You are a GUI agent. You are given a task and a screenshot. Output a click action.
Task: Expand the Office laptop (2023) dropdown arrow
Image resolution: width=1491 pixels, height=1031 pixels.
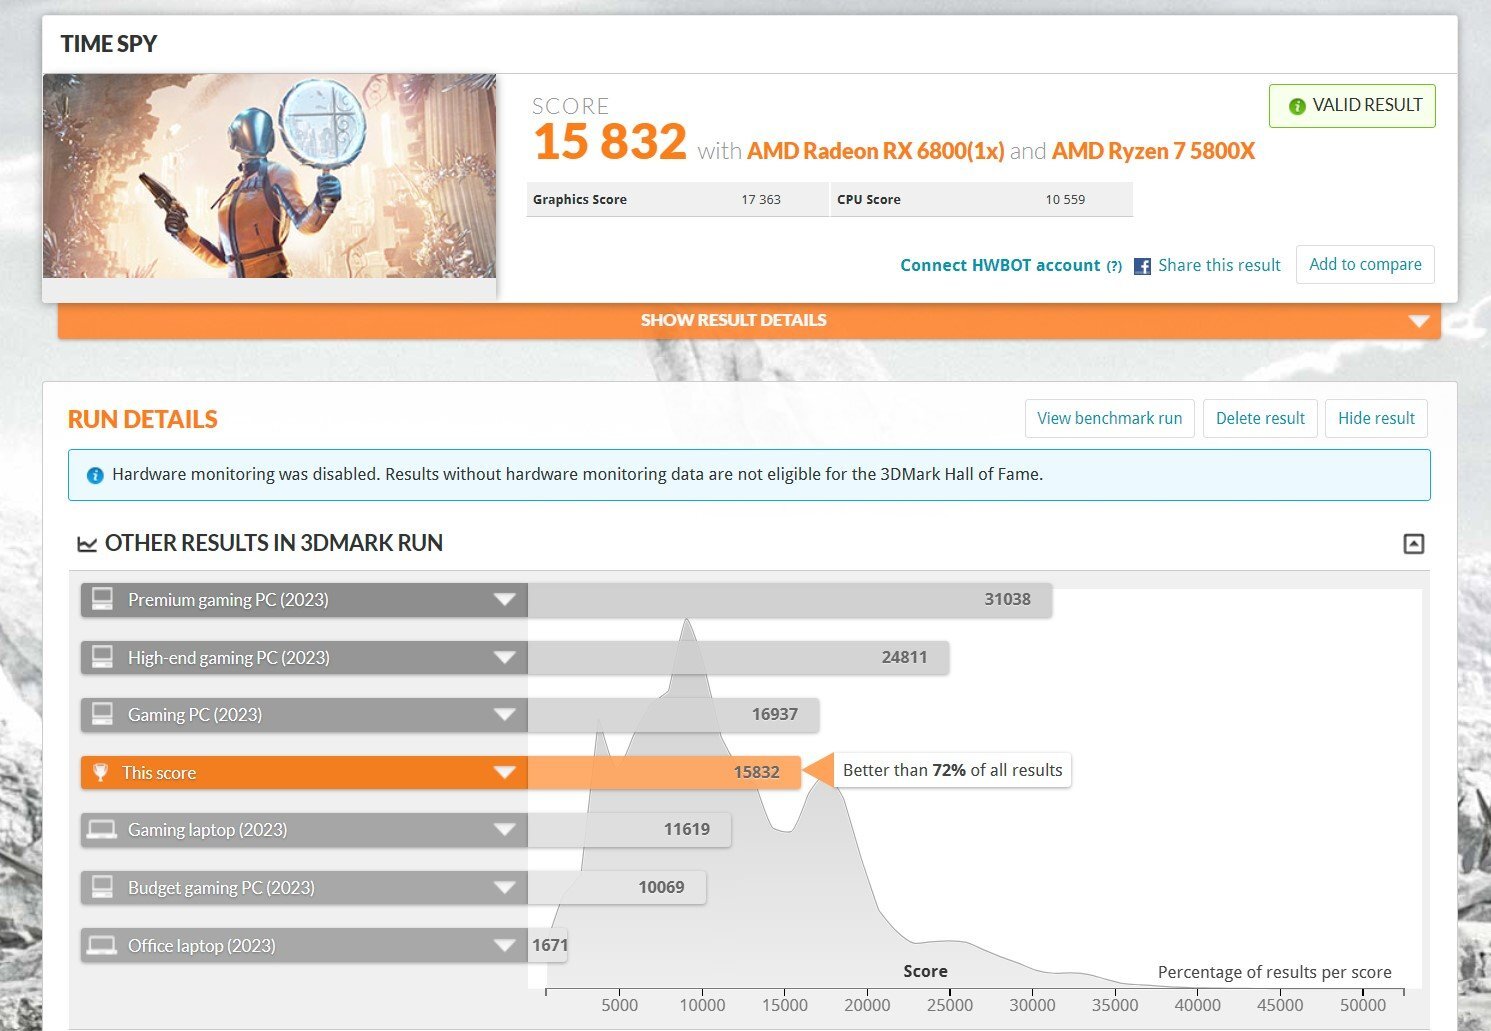pos(504,946)
